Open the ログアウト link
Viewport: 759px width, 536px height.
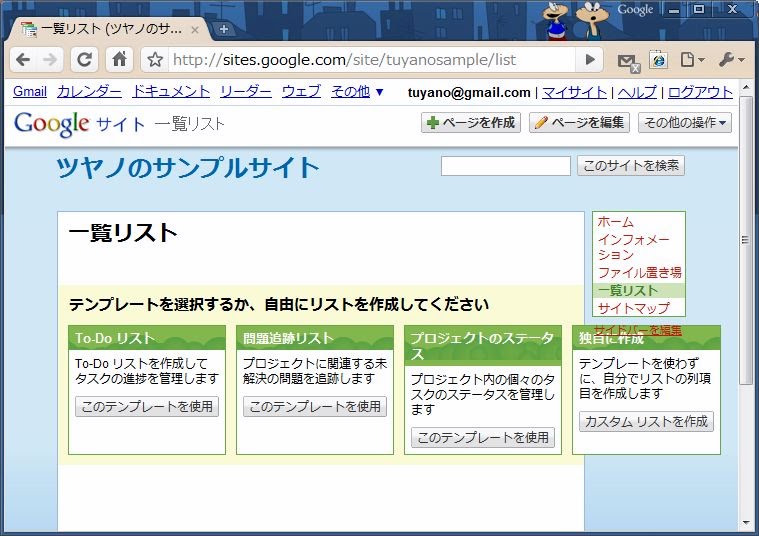pyautogui.click(x=700, y=92)
